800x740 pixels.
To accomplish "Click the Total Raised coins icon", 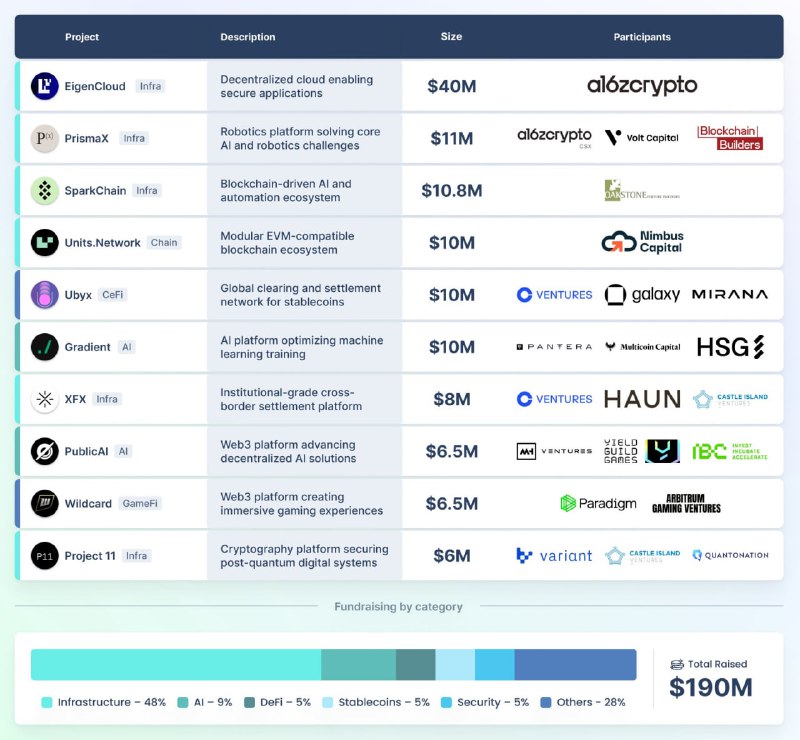I will pos(677,664).
